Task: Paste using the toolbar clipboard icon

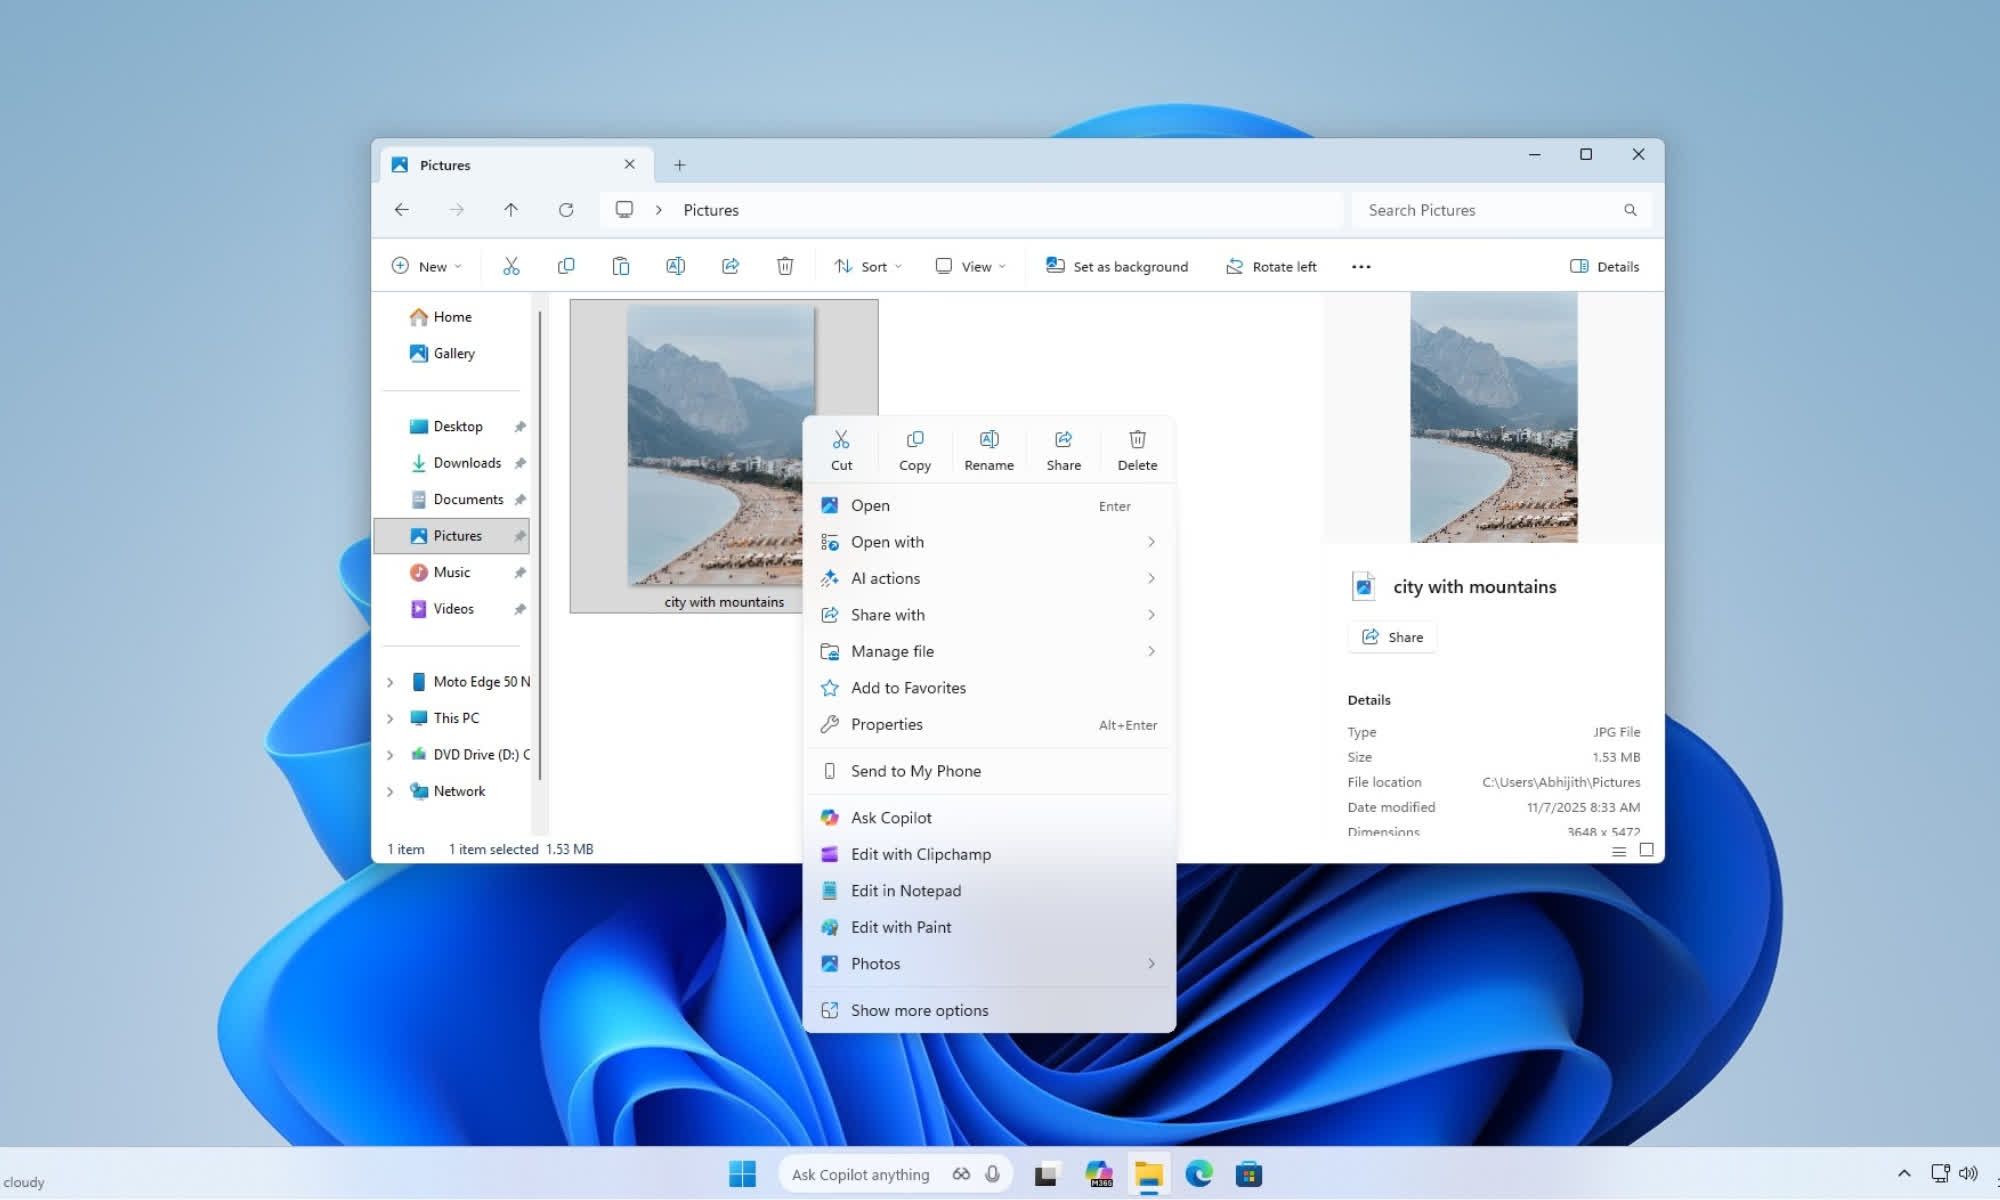Action: pyautogui.click(x=620, y=265)
